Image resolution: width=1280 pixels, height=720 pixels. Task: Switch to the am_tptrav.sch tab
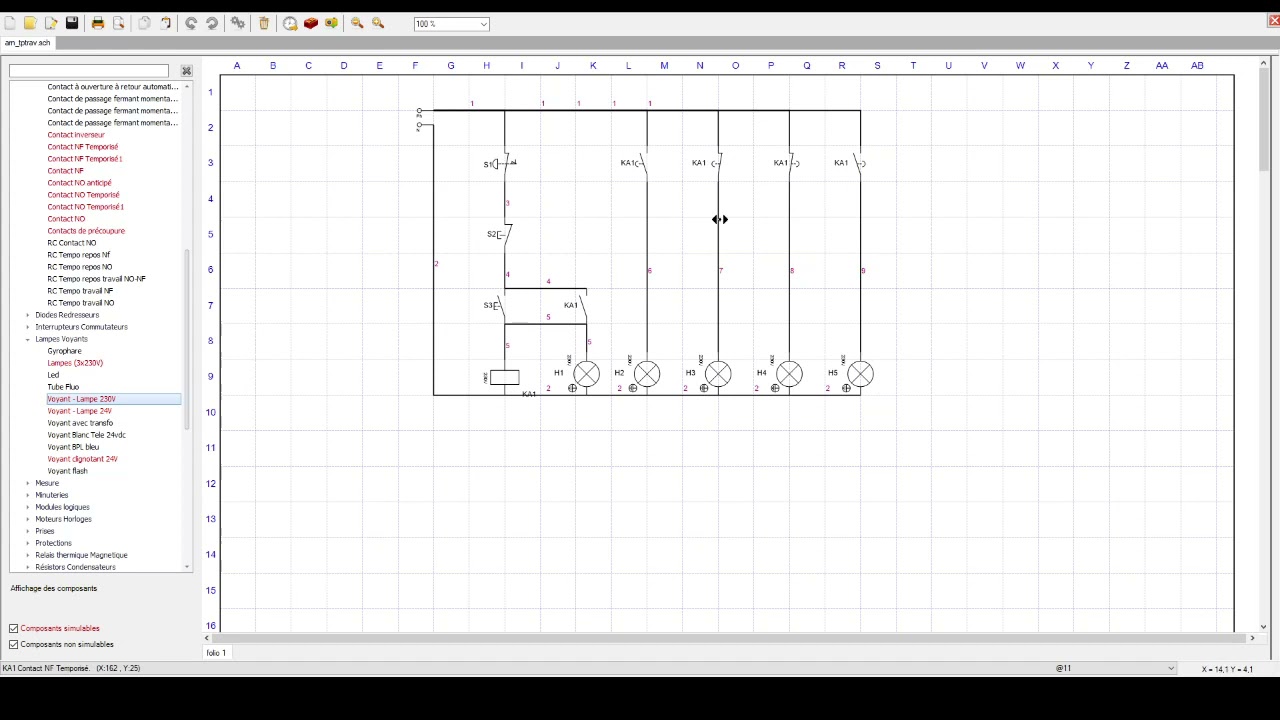click(x=27, y=43)
